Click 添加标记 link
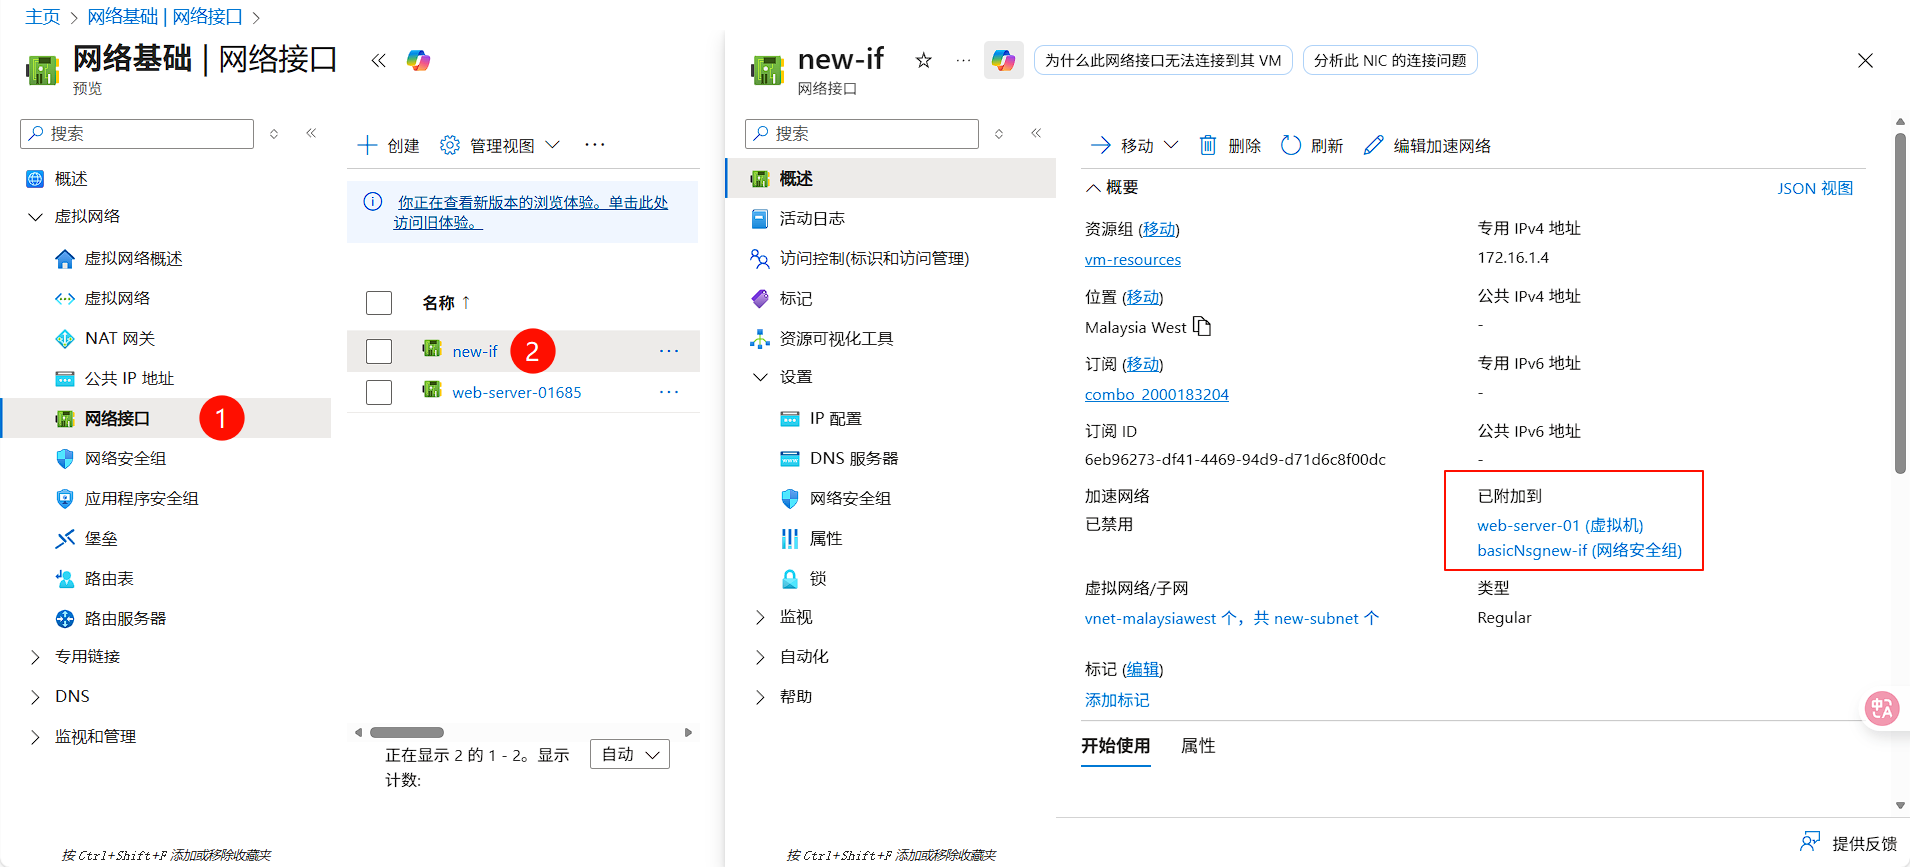The width and height of the screenshot is (1910, 867). [x=1117, y=700]
